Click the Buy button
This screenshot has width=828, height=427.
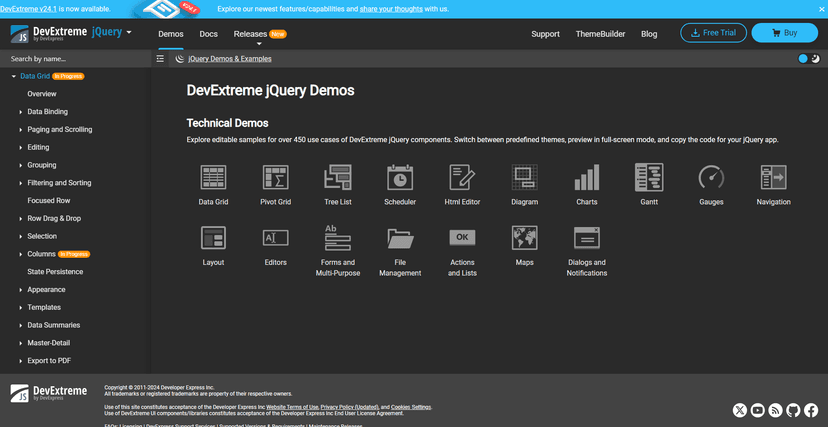785,33
